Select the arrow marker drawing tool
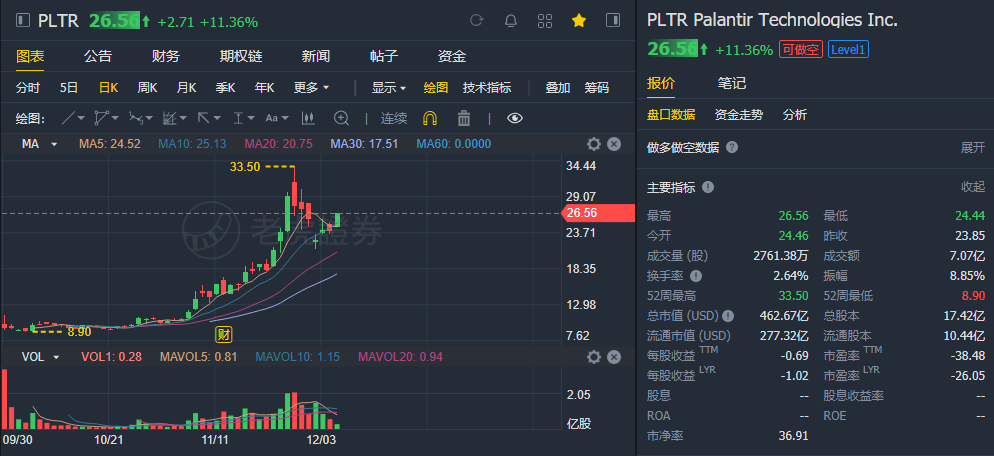This screenshot has width=994, height=456. point(204,118)
